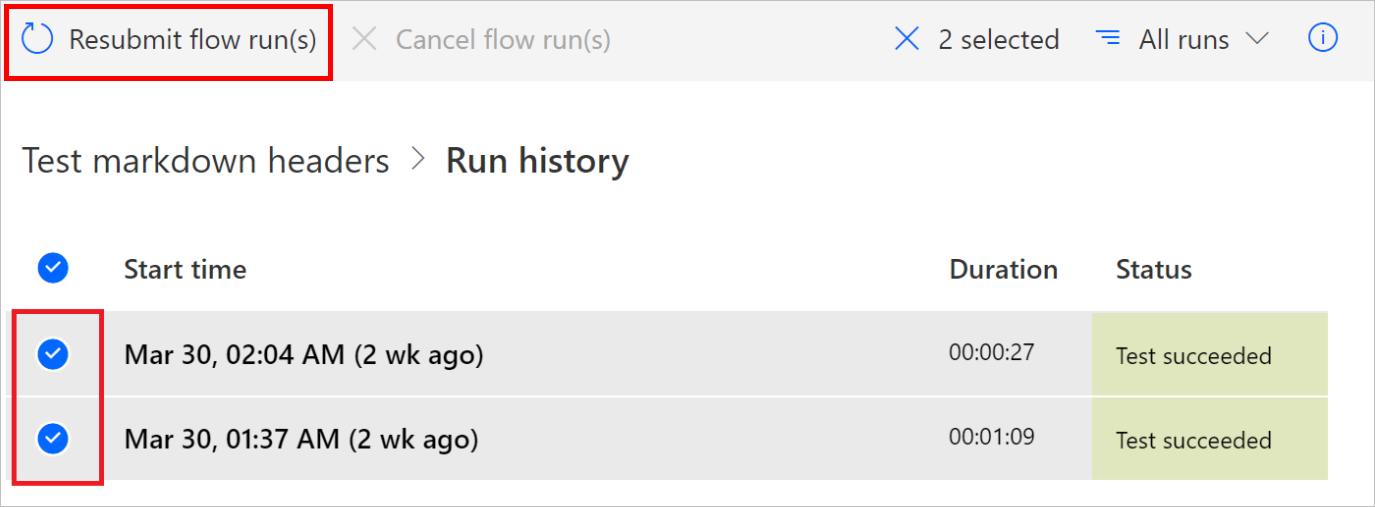1375x507 pixels.
Task: Toggle the select-all checkbox in header row
Action: coord(52,268)
